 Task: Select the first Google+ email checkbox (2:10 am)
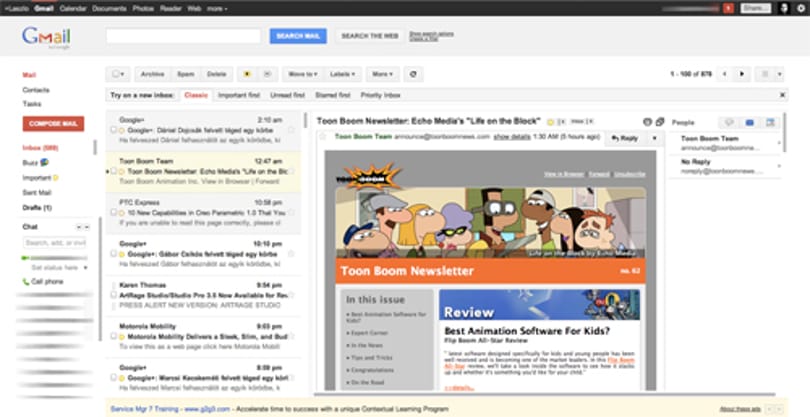point(114,130)
